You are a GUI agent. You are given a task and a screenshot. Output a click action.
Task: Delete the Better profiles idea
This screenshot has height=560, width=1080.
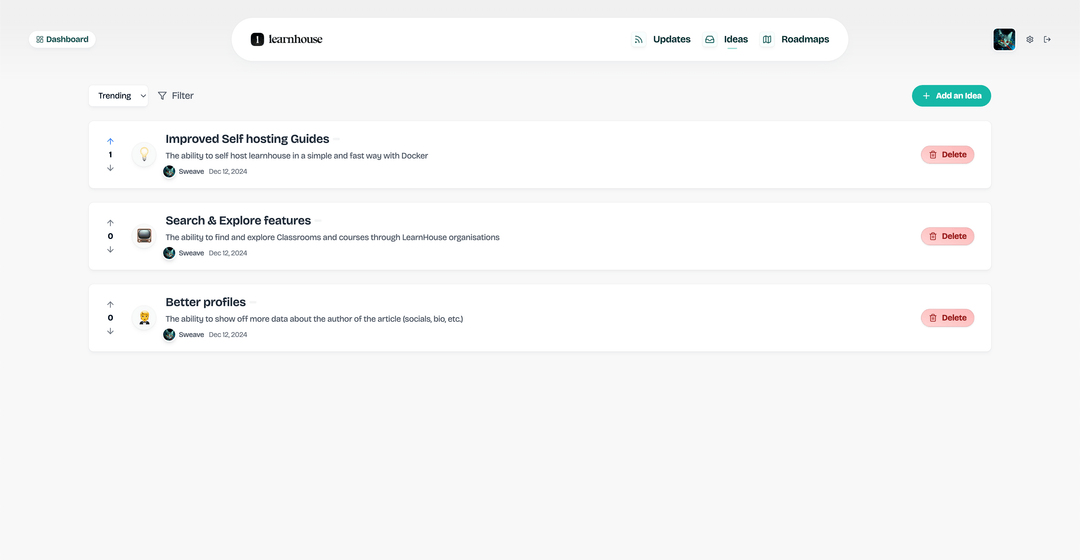pos(947,318)
